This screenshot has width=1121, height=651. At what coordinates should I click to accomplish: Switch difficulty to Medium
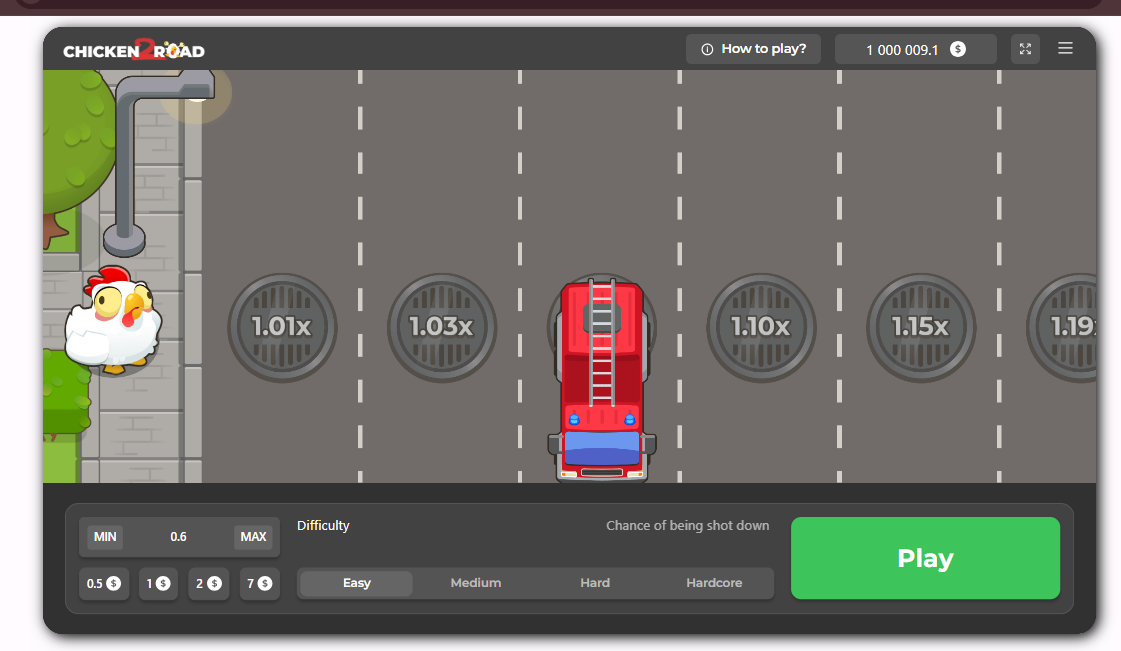[476, 583]
